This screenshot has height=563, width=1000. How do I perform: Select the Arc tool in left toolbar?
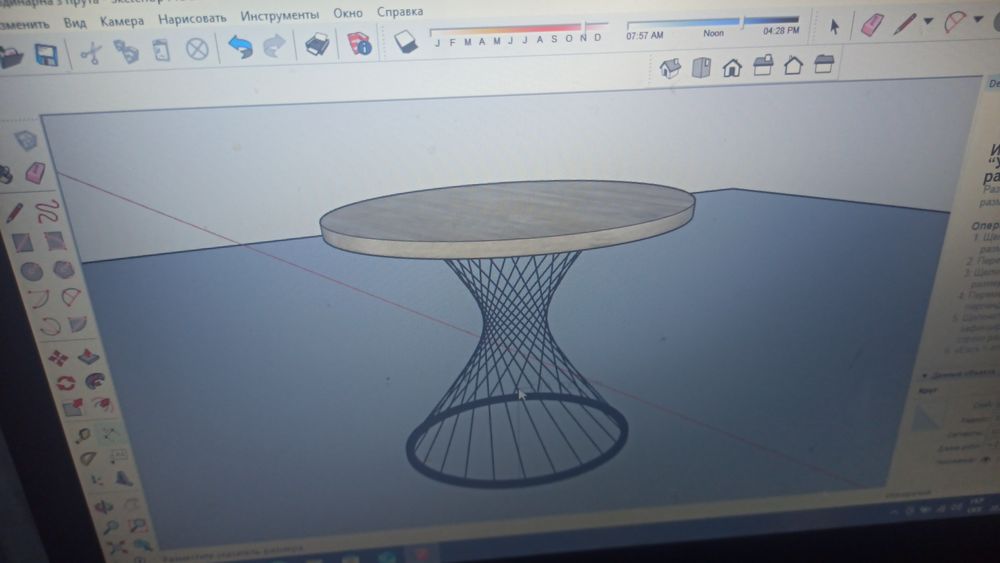click(39, 299)
